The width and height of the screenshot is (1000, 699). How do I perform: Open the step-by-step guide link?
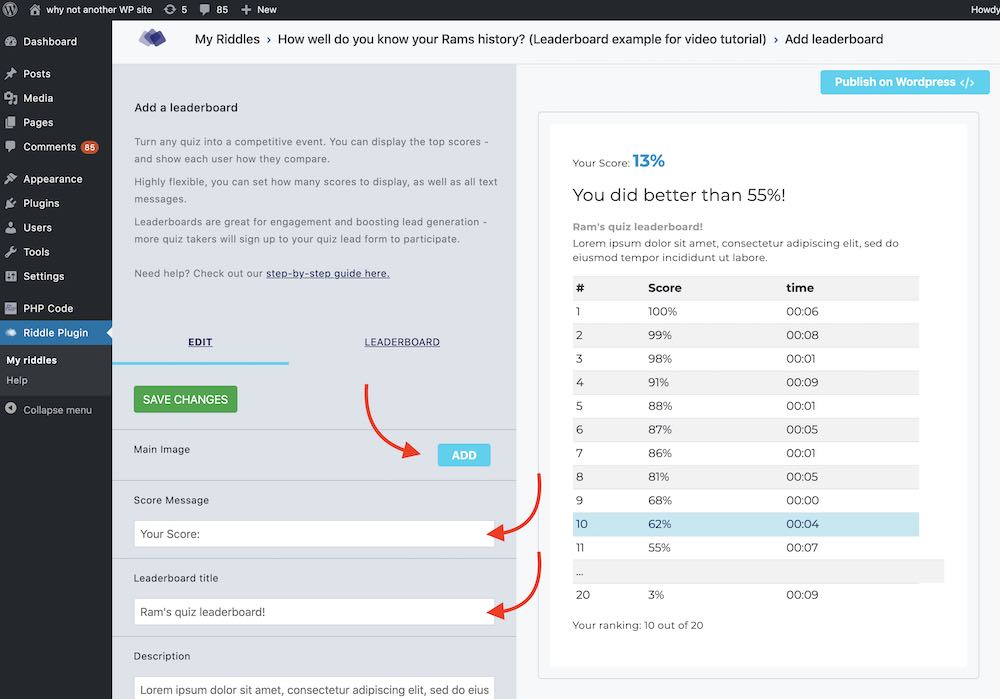click(328, 274)
